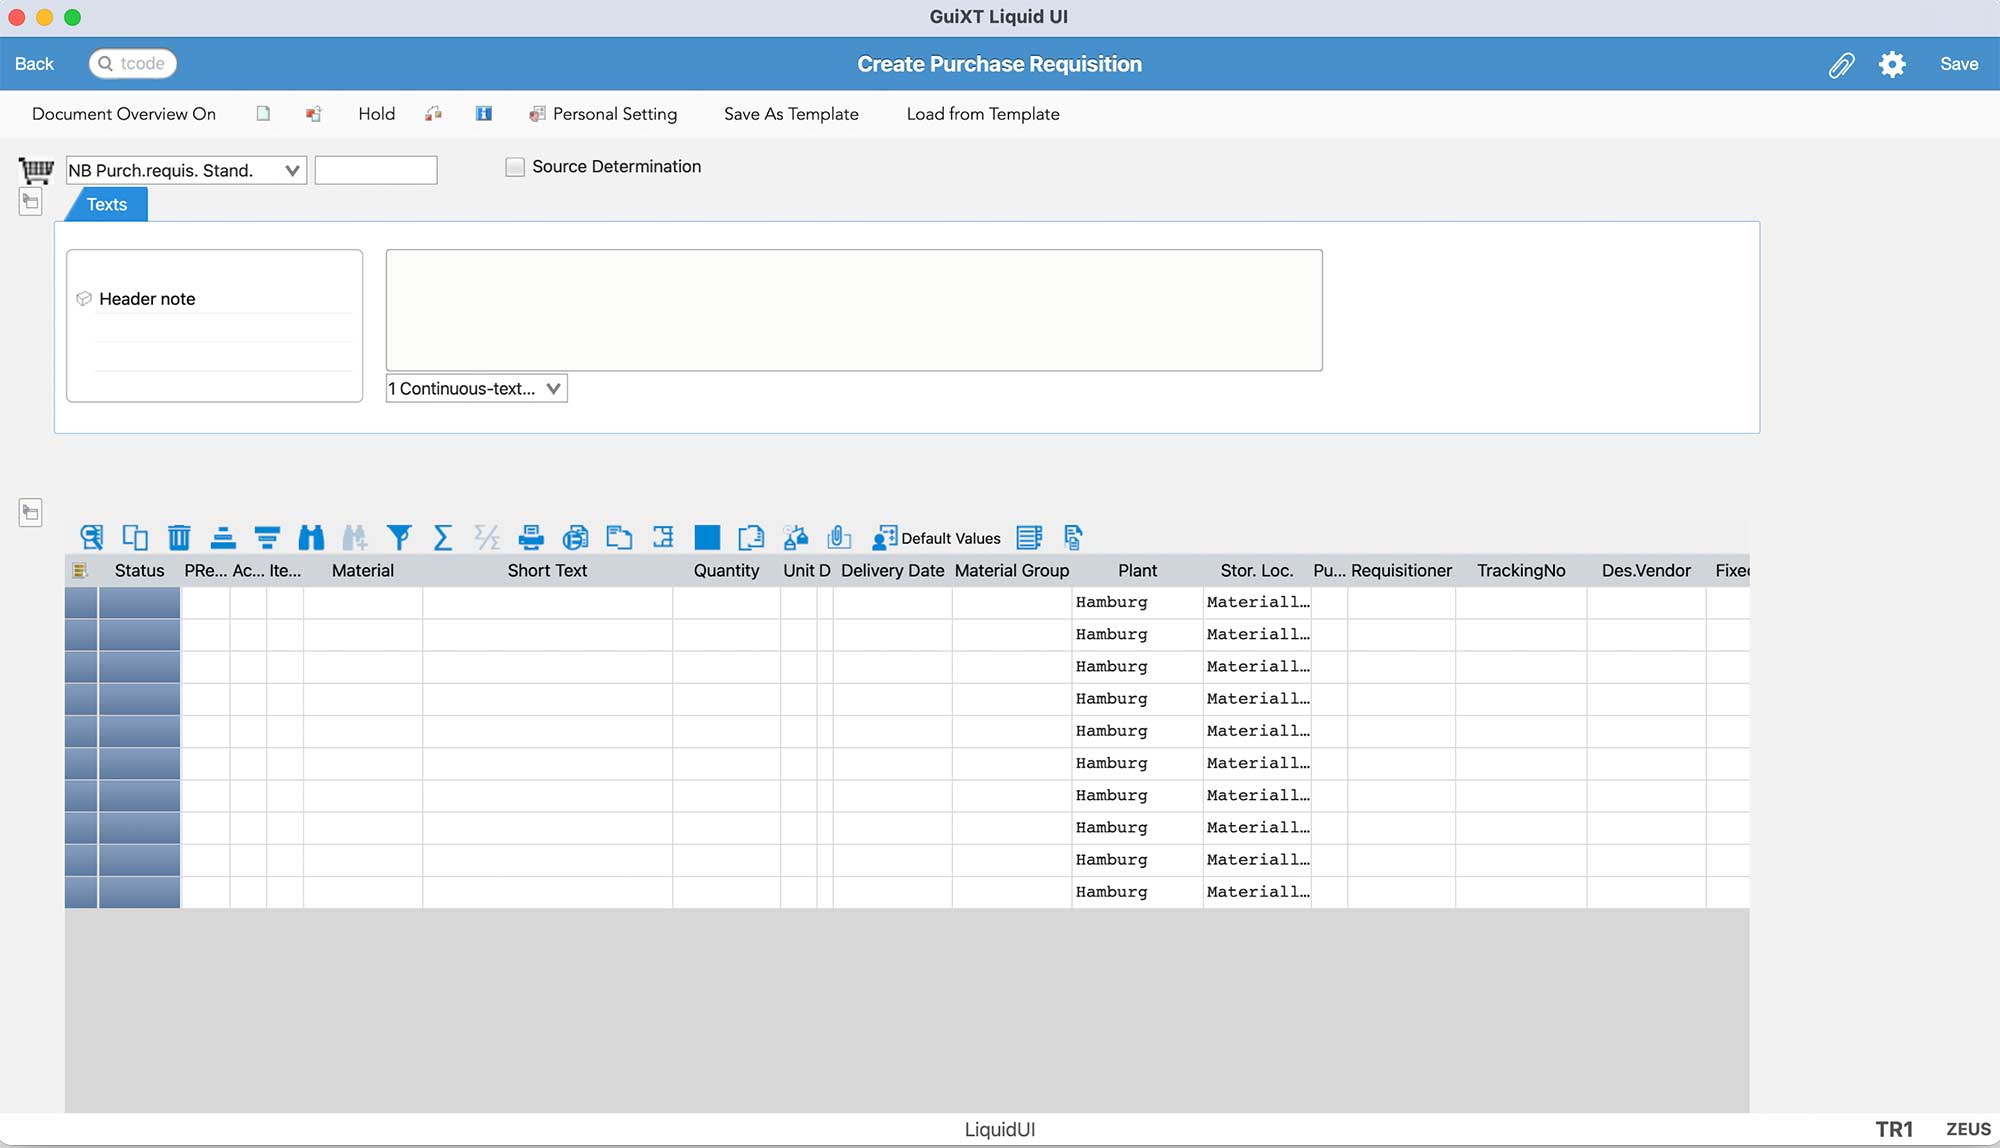
Task: Switch to the Texts tab
Action: click(x=106, y=203)
